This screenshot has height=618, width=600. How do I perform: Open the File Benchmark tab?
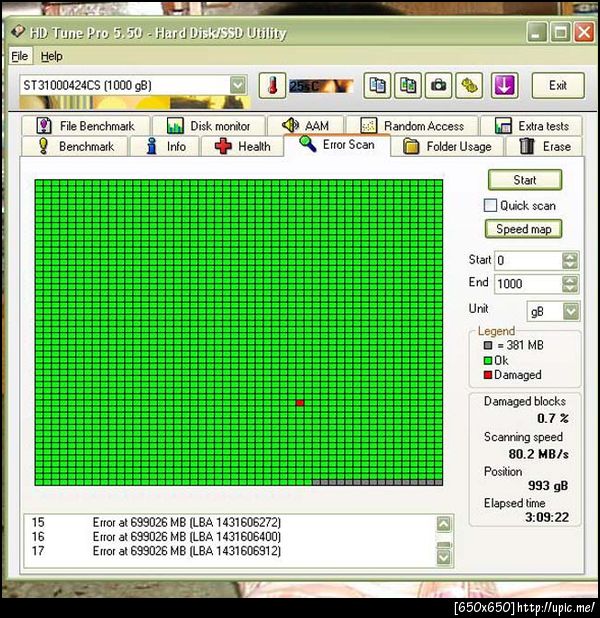(86, 126)
